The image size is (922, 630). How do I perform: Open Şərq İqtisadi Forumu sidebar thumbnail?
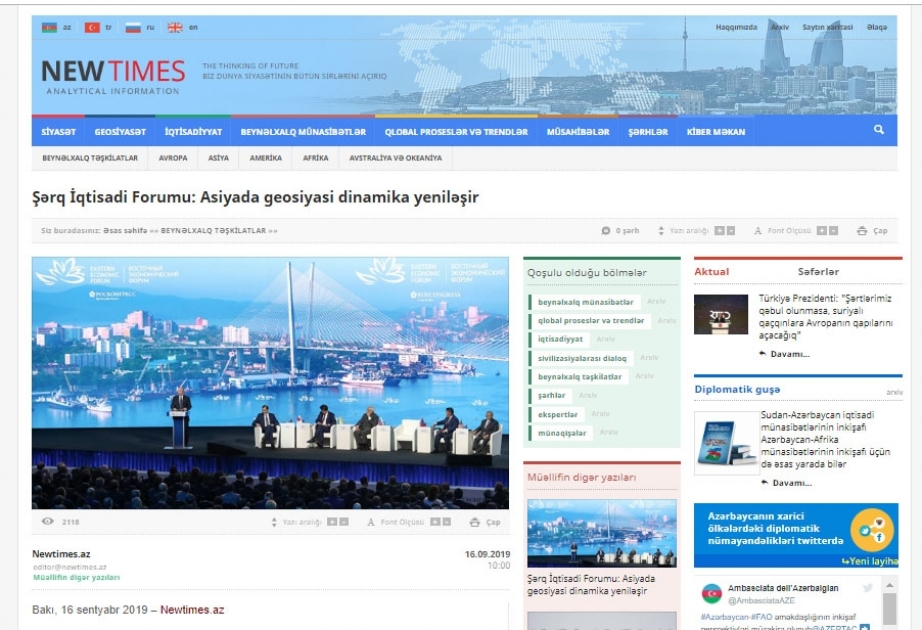[x=602, y=533]
